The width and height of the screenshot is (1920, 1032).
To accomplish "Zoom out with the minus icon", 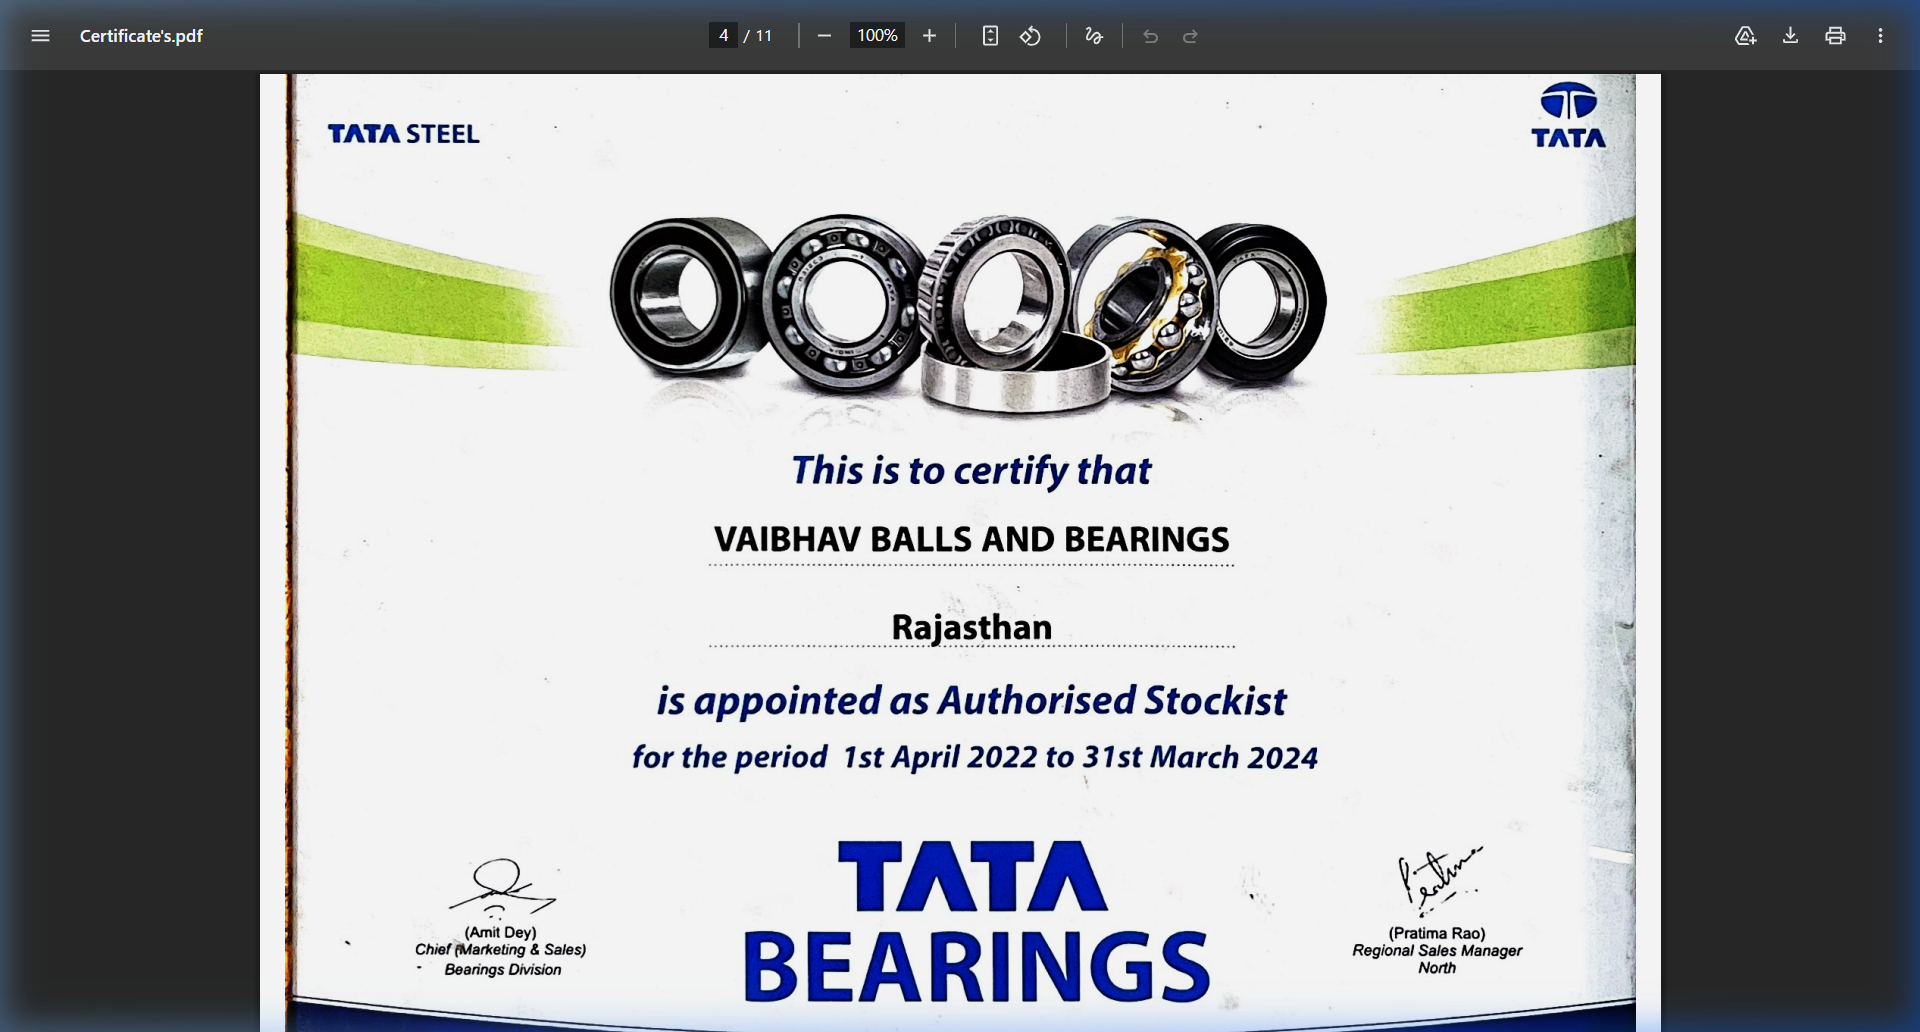I will (x=824, y=36).
